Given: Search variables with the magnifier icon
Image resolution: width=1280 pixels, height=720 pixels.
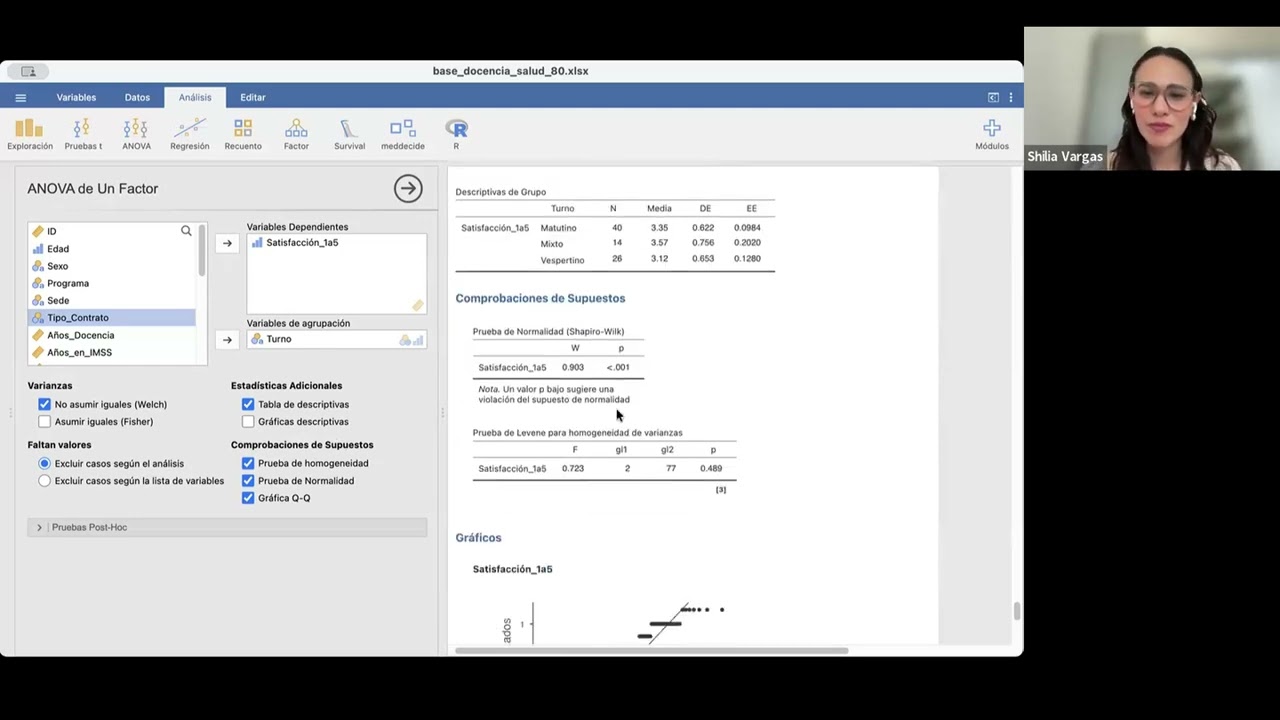Looking at the screenshot, I should coord(186,231).
